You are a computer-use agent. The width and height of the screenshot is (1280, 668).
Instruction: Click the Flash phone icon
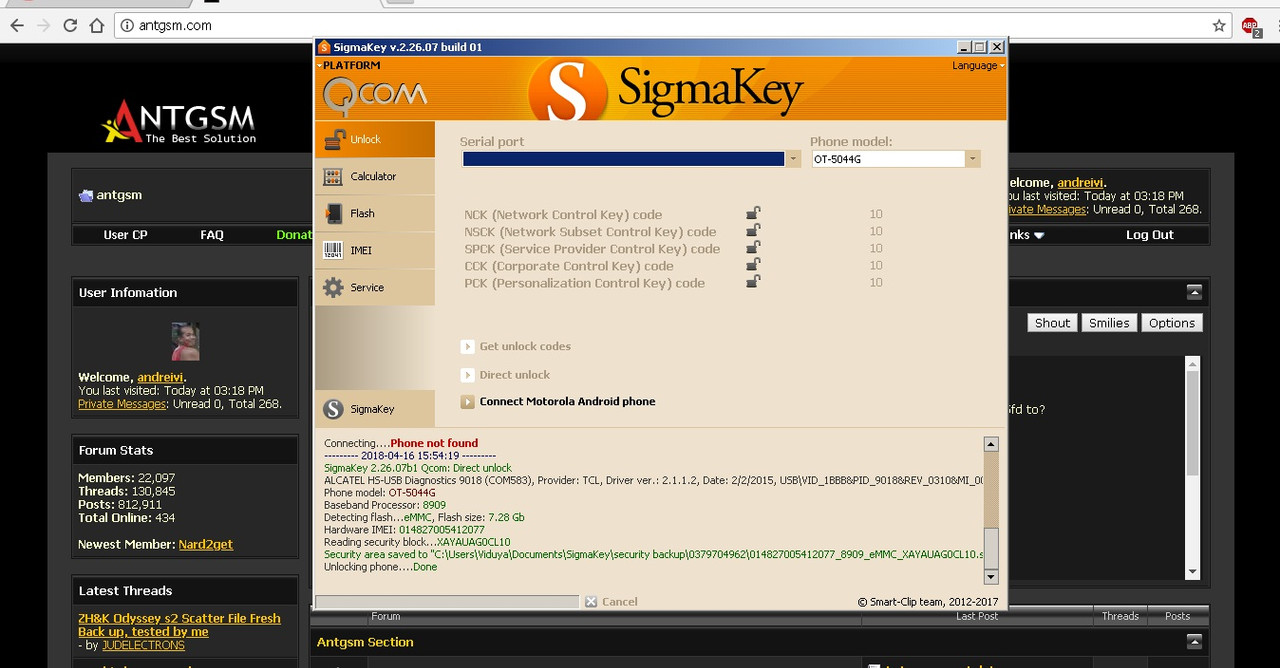333,213
